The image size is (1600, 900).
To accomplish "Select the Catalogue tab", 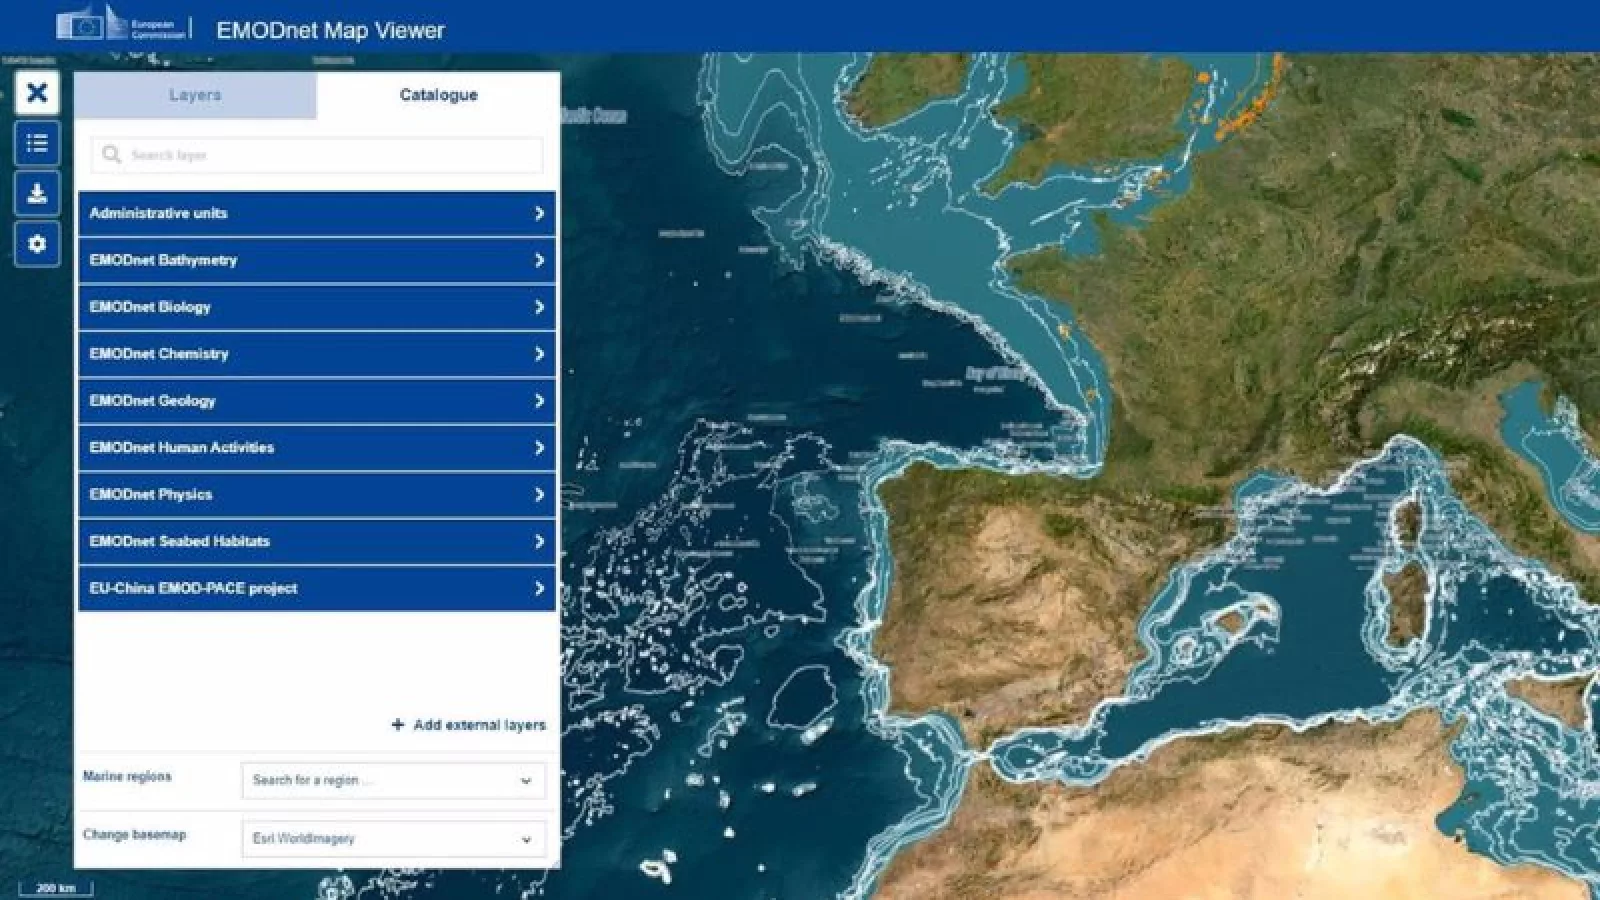I will tap(438, 95).
